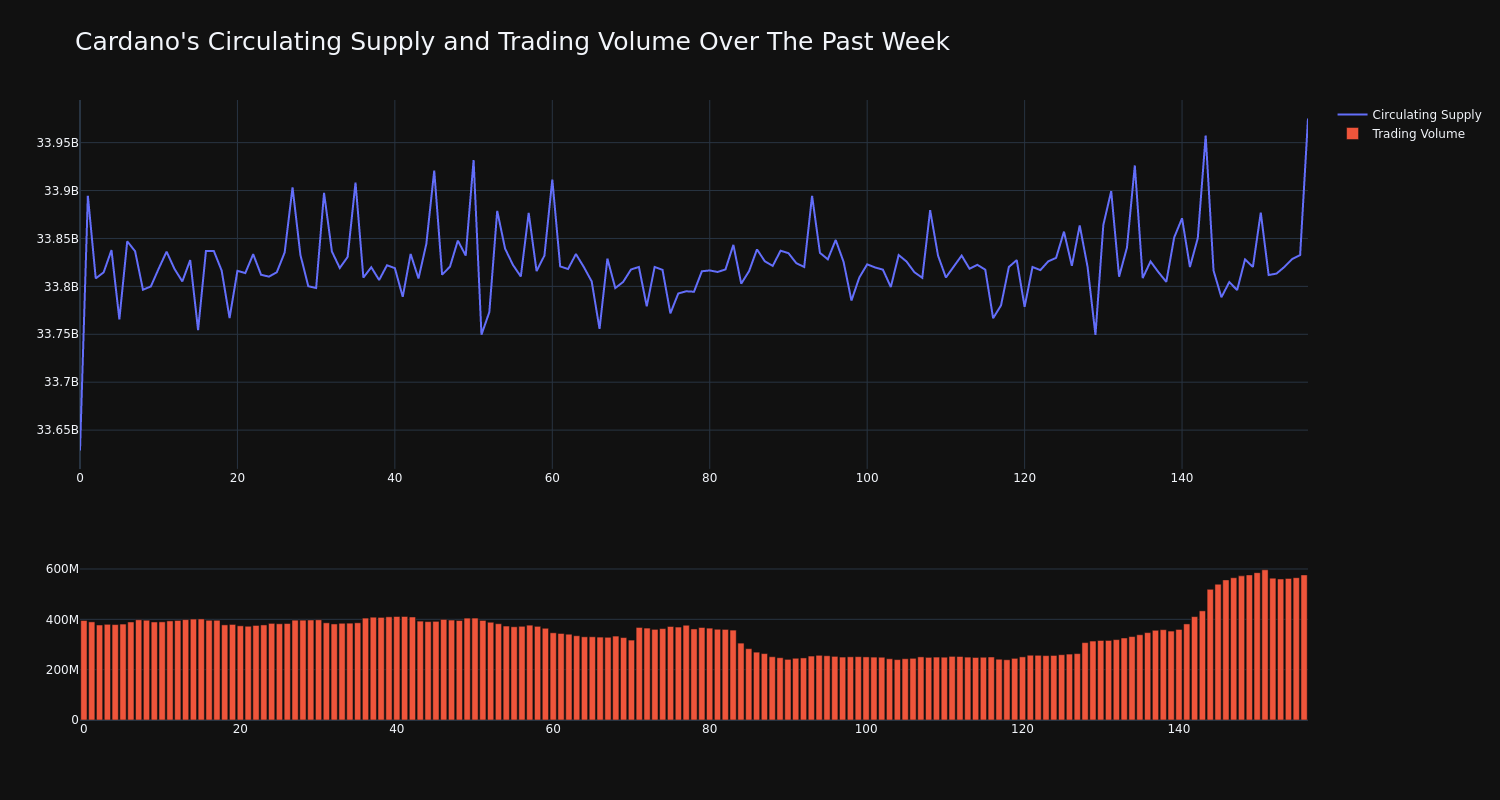Click x-axis tick 120 on volume chart
Screen dimensions: 1500x800
(x=1022, y=729)
